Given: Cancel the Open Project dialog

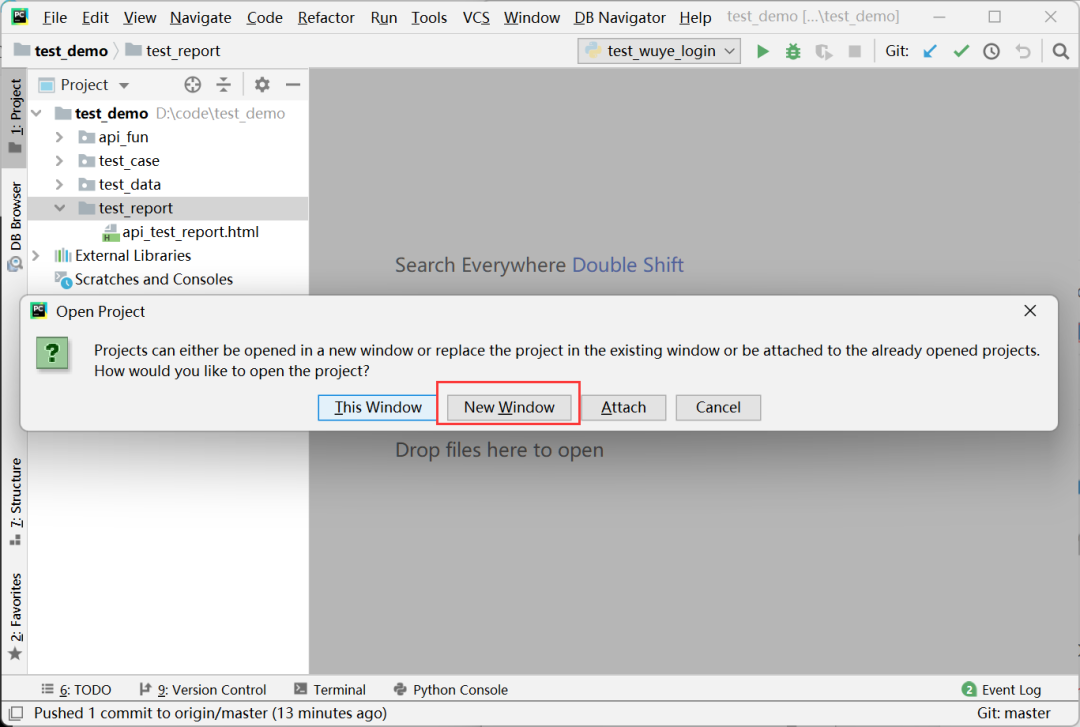Looking at the screenshot, I should [x=718, y=407].
